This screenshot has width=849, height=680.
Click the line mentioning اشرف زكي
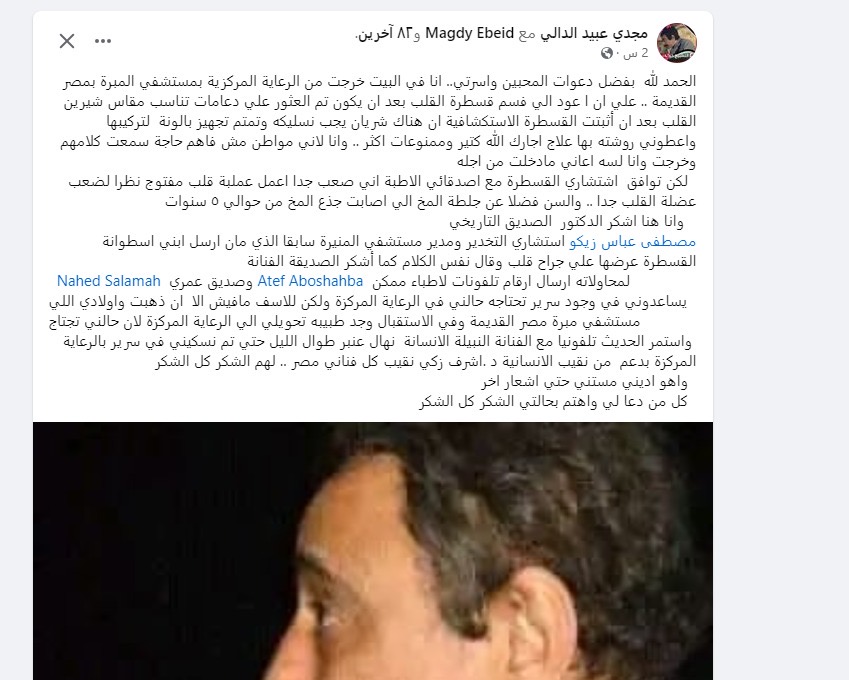(426, 362)
